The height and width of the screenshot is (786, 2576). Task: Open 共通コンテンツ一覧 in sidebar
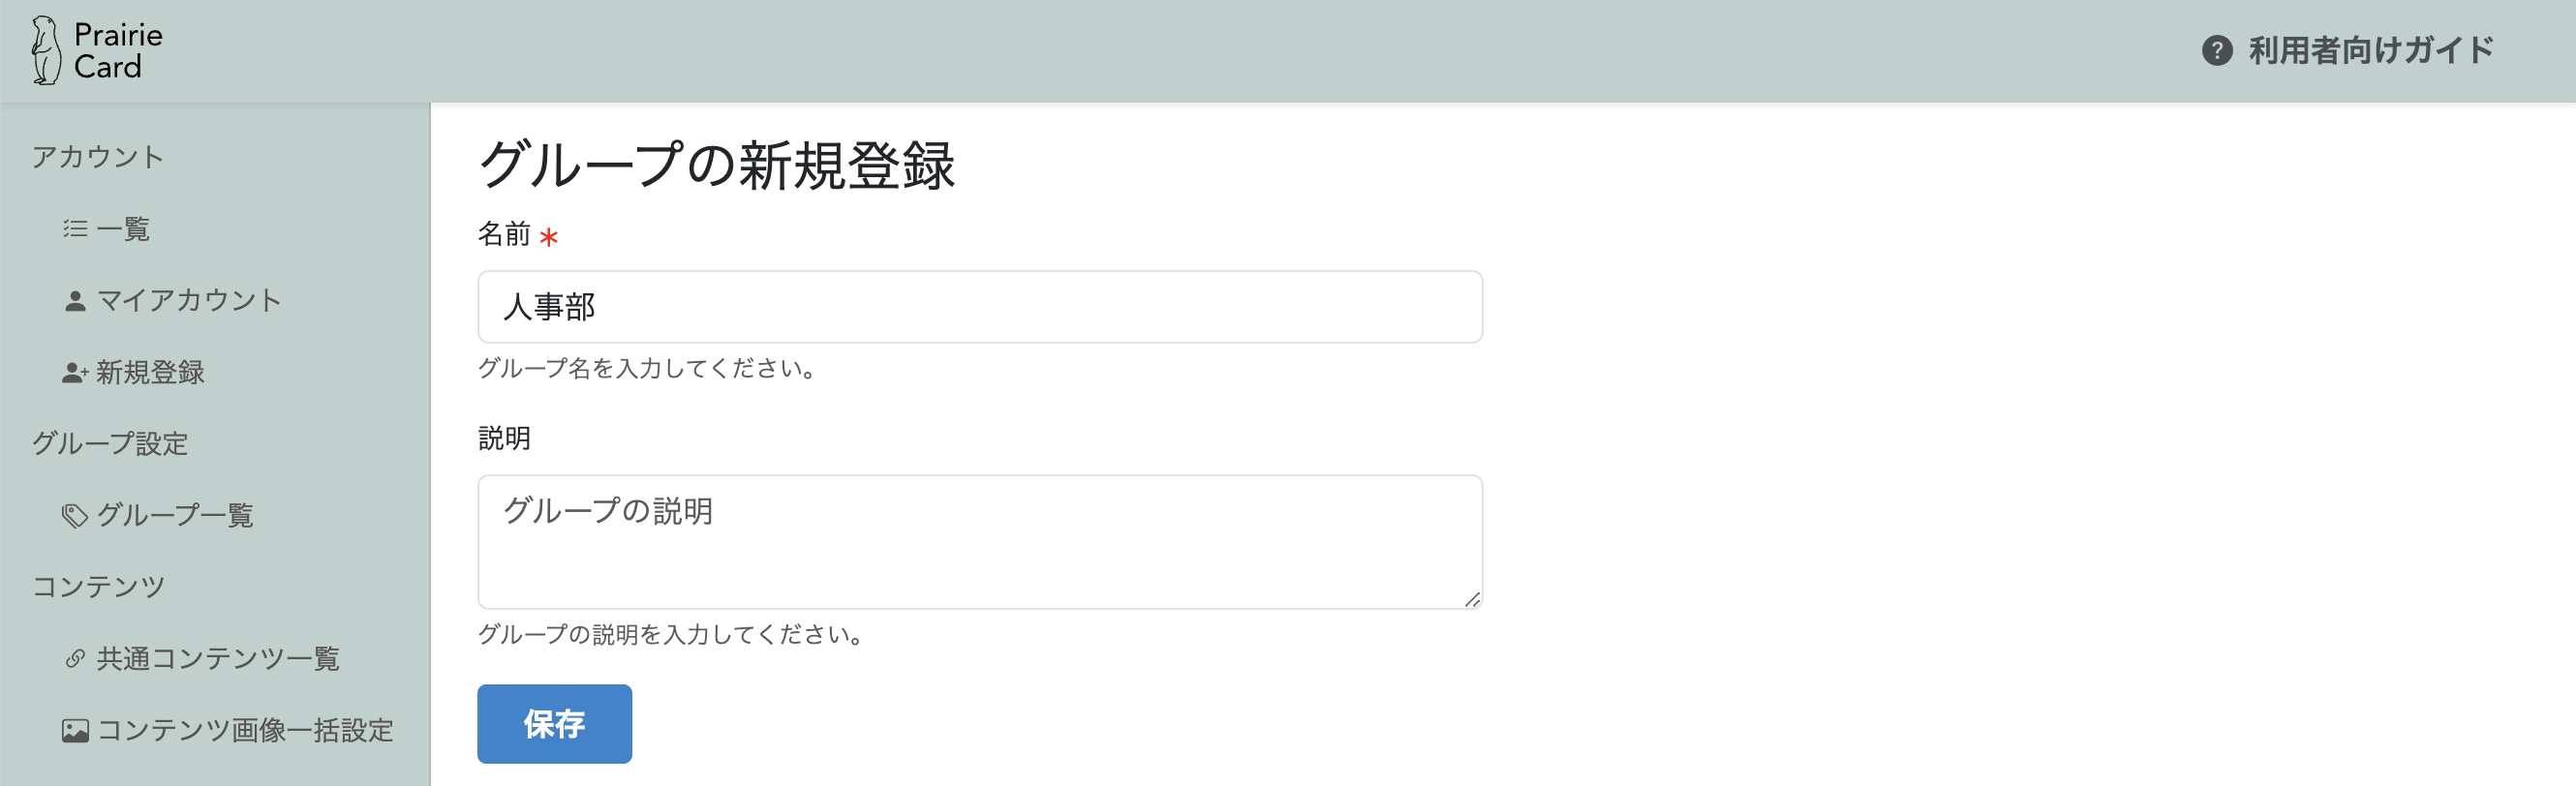pos(218,659)
